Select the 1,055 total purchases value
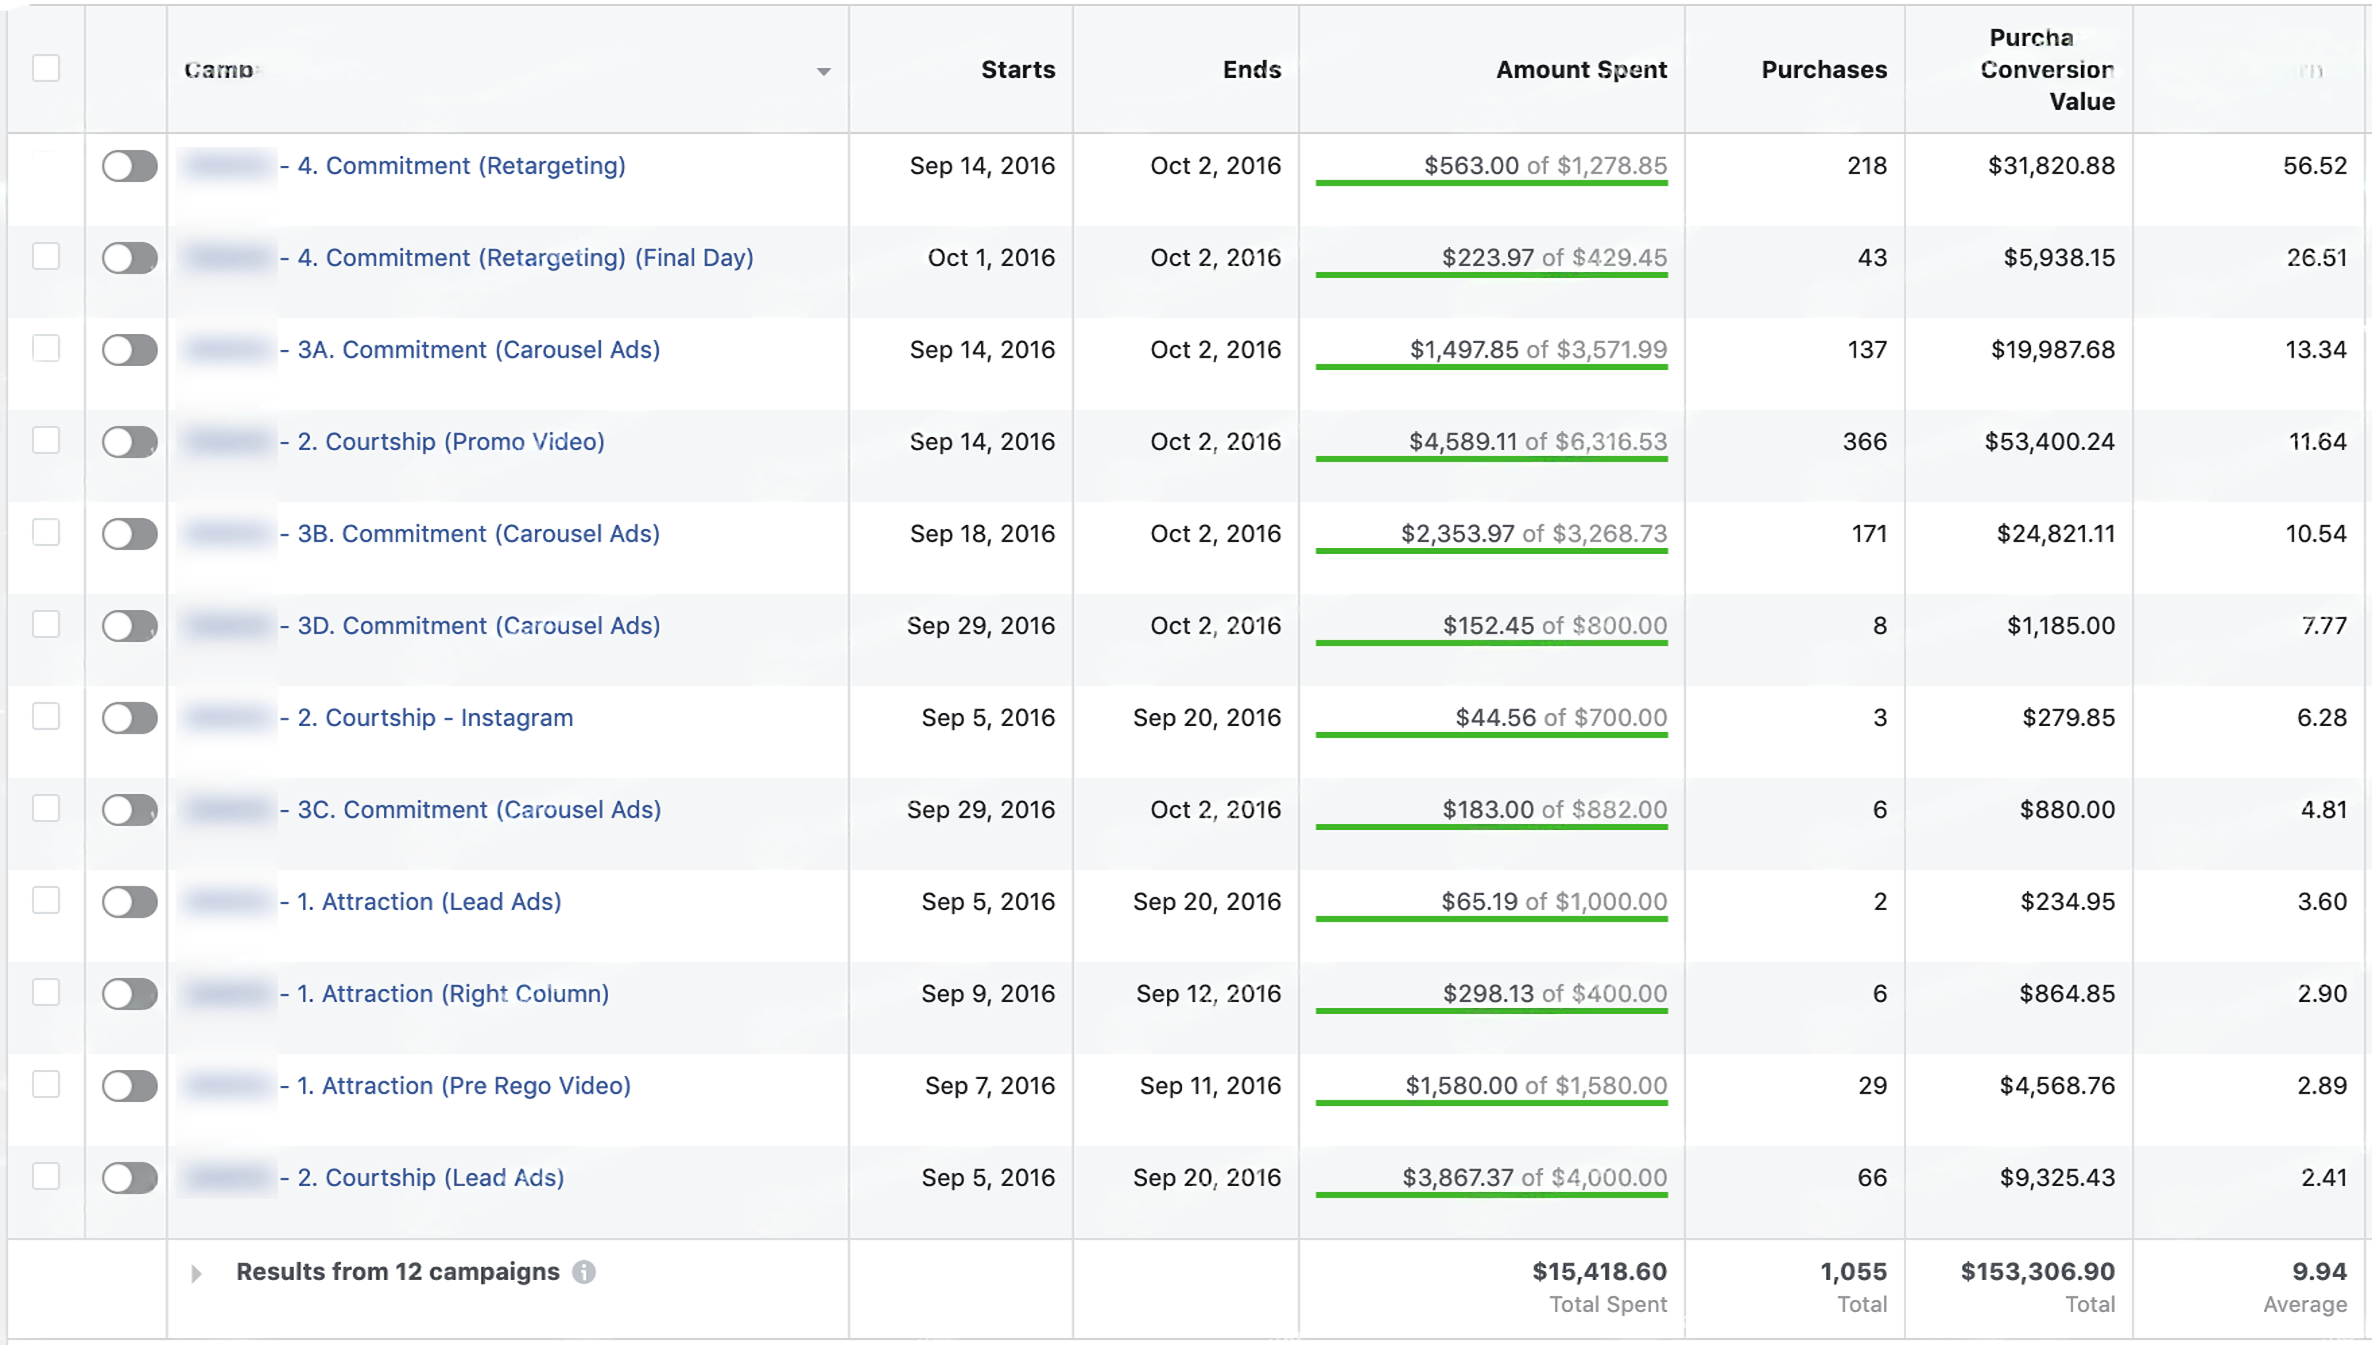Screen dimensions: 2372x1345 (1853, 1272)
